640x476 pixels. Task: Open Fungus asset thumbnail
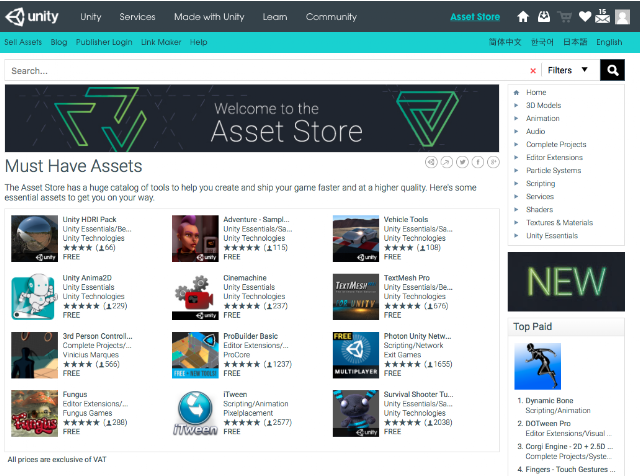34,414
